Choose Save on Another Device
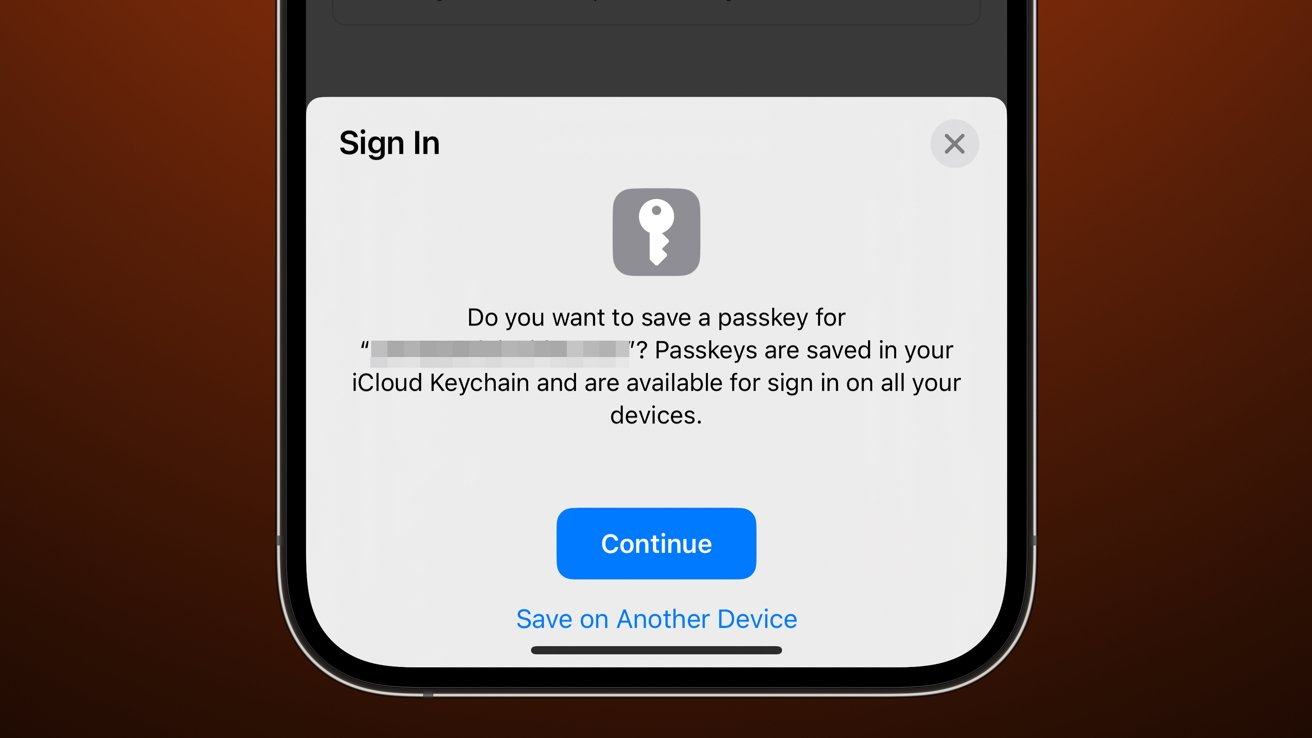The image size is (1312, 738). 656,619
